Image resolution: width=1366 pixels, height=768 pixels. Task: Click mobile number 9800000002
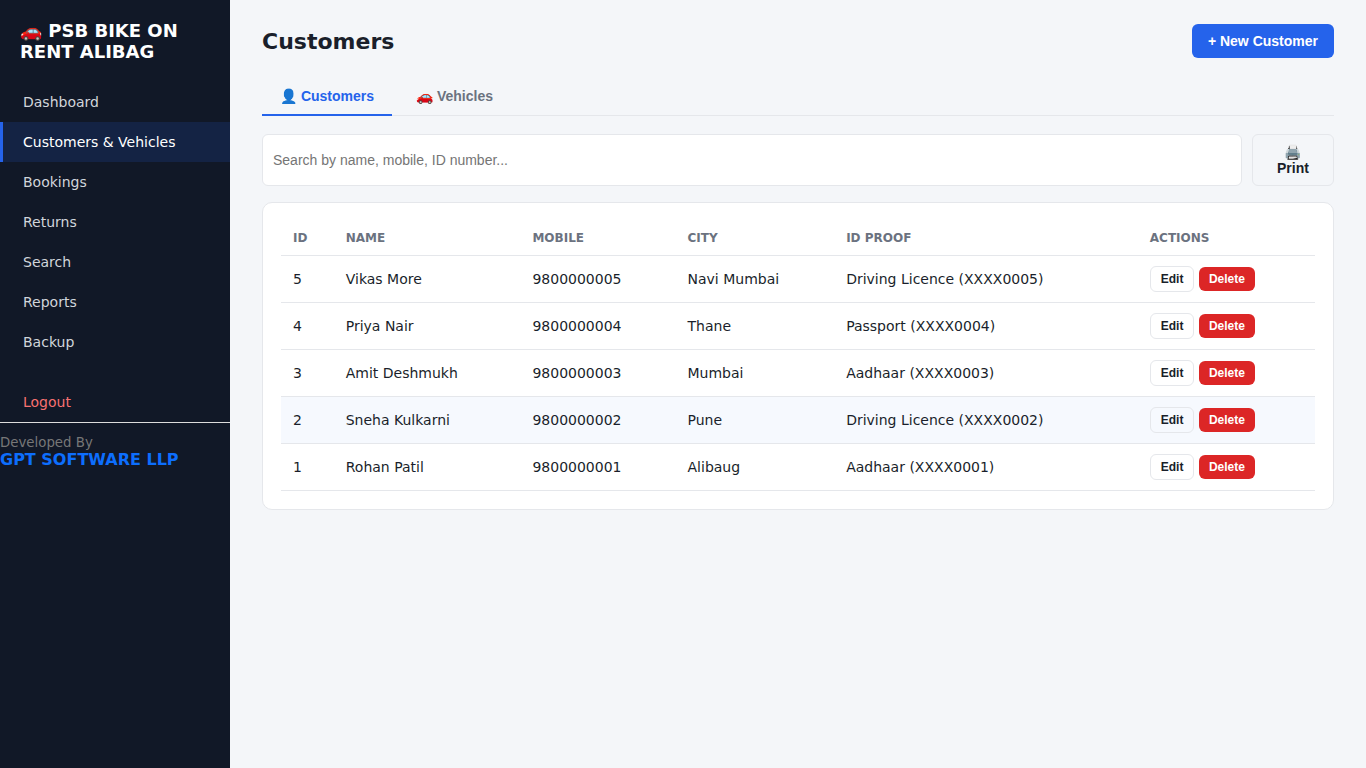coord(577,420)
